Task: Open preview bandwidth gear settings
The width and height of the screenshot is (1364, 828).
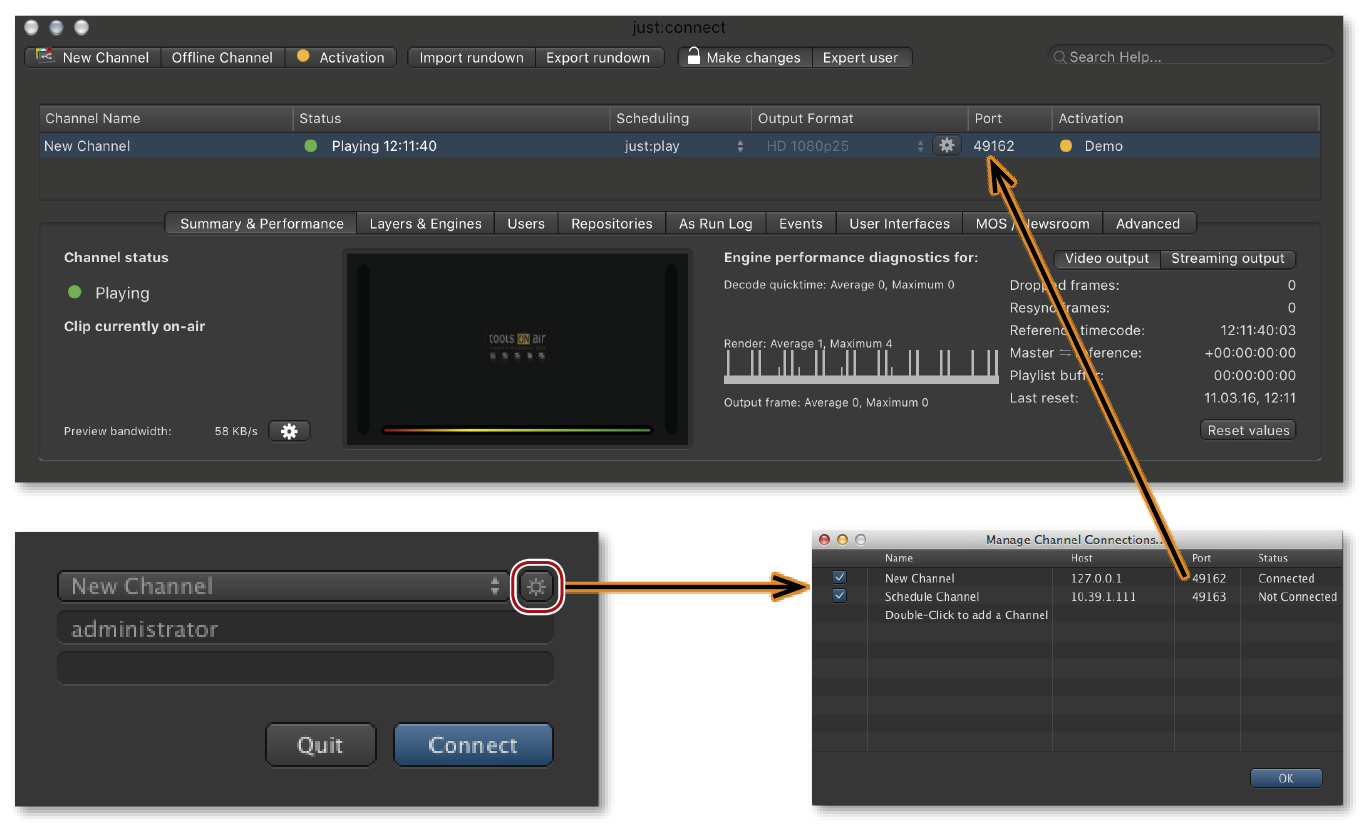Action: [x=290, y=431]
